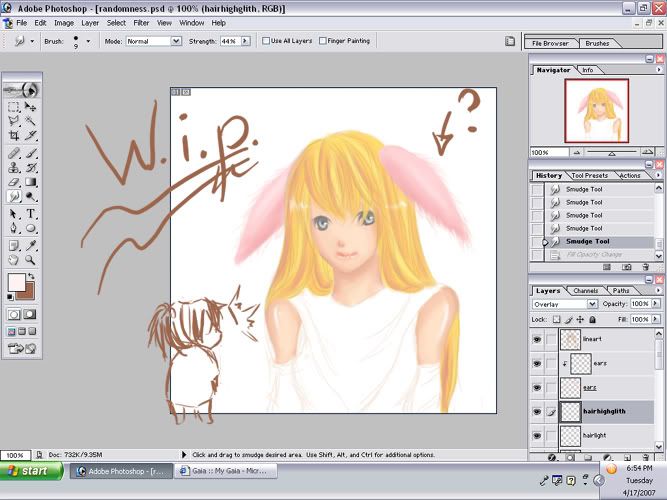
Task: Open the Filter menu
Action: coord(141,22)
